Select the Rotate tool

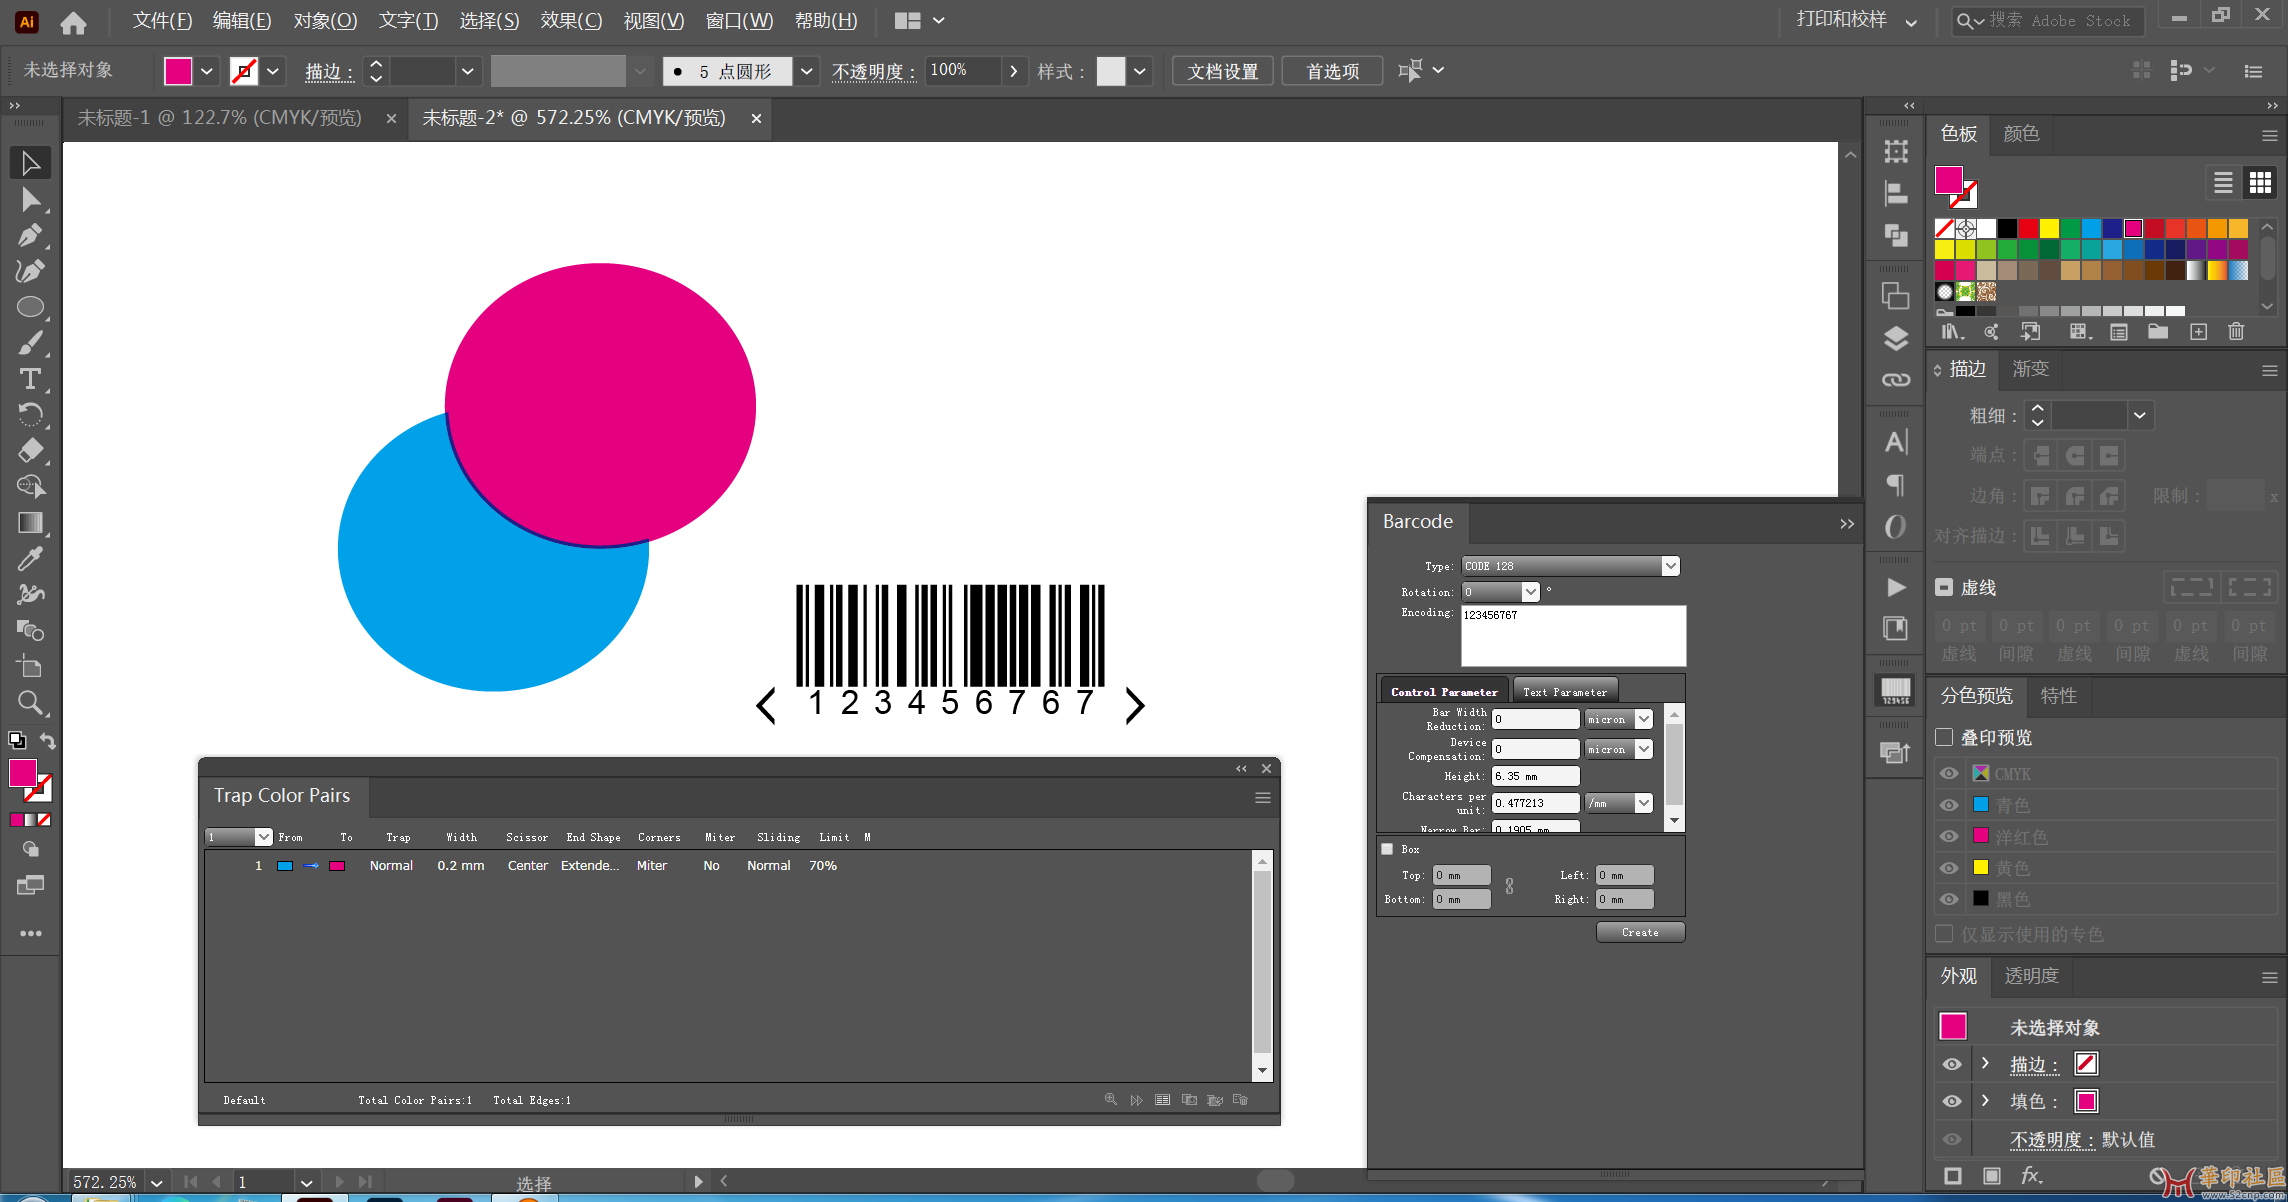[x=30, y=415]
